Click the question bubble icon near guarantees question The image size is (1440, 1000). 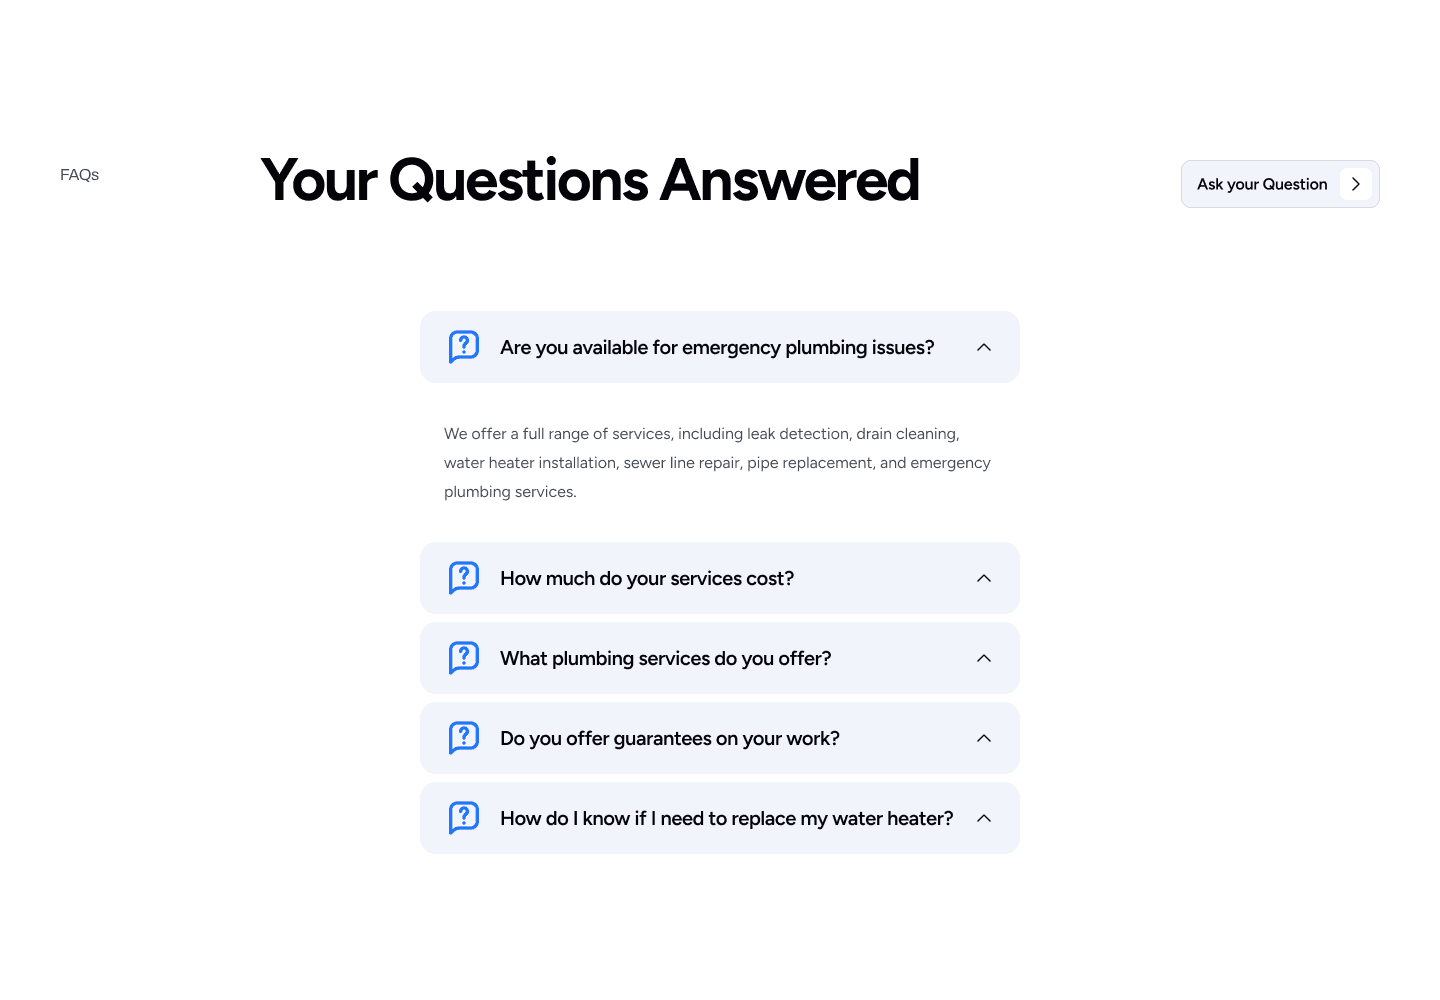(464, 738)
